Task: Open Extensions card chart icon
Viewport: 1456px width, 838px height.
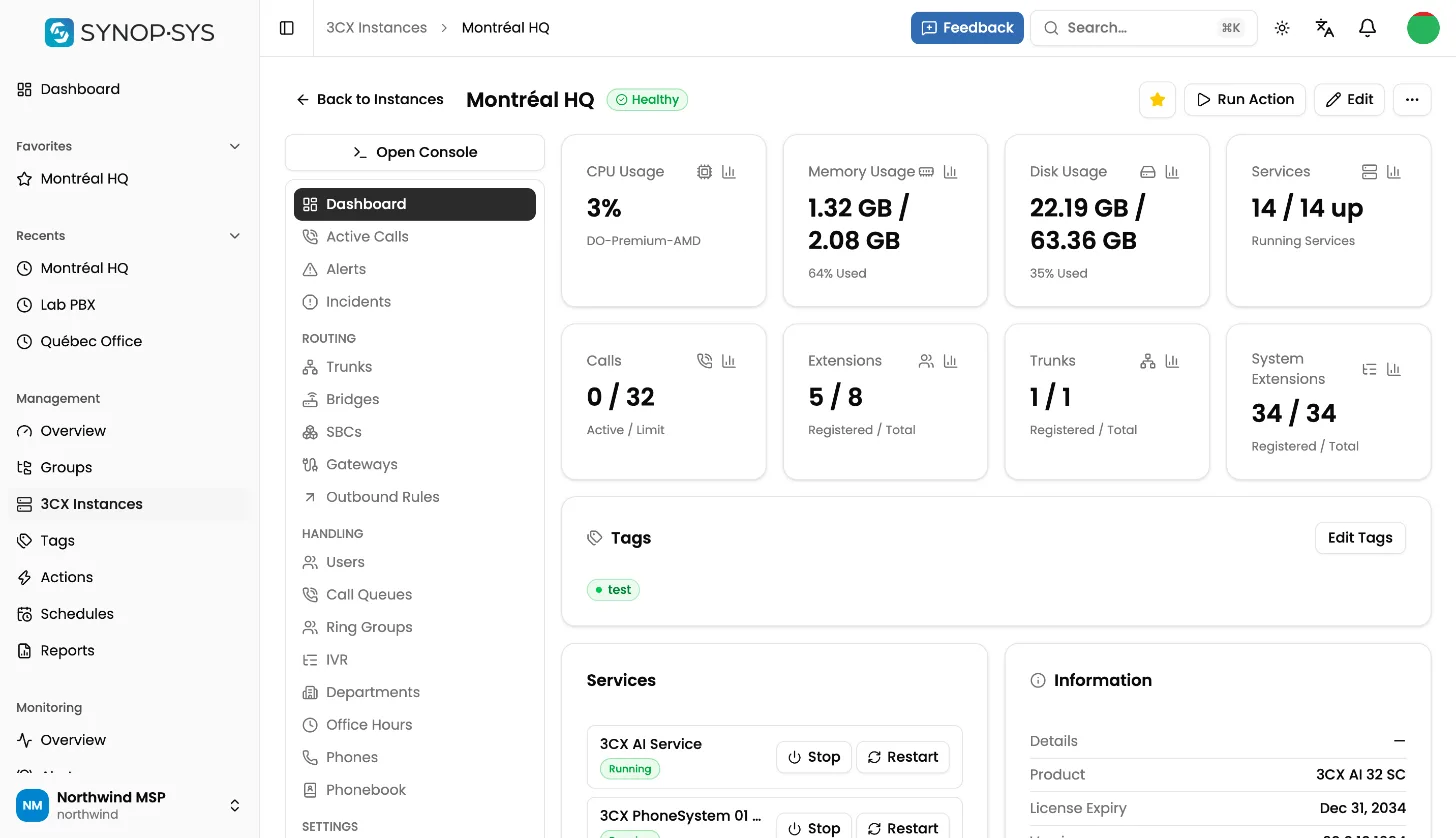Action: [950, 361]
